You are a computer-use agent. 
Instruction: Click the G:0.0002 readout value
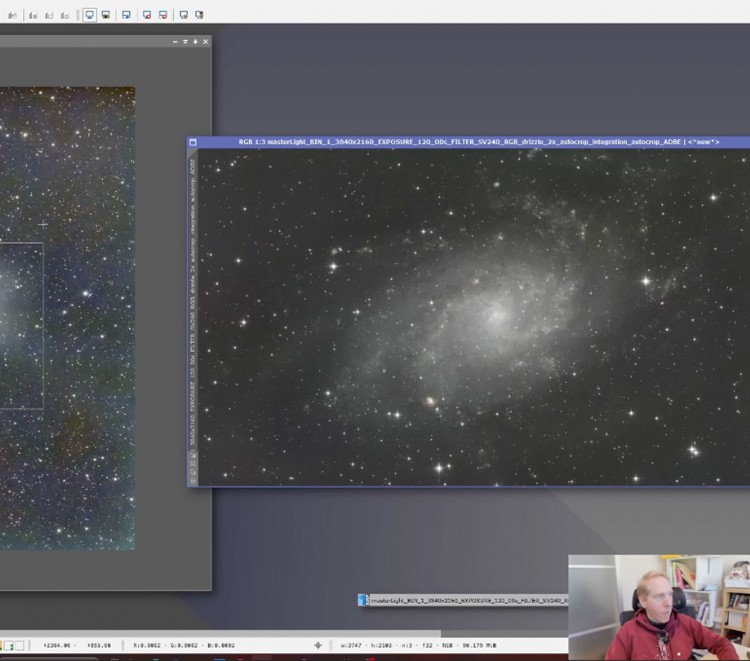pyautogui.click(x=184, y=645)
